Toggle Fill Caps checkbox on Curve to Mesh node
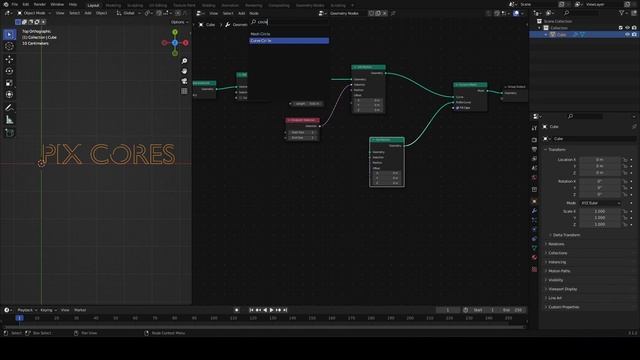640x360 pixels. coord(458,108)
